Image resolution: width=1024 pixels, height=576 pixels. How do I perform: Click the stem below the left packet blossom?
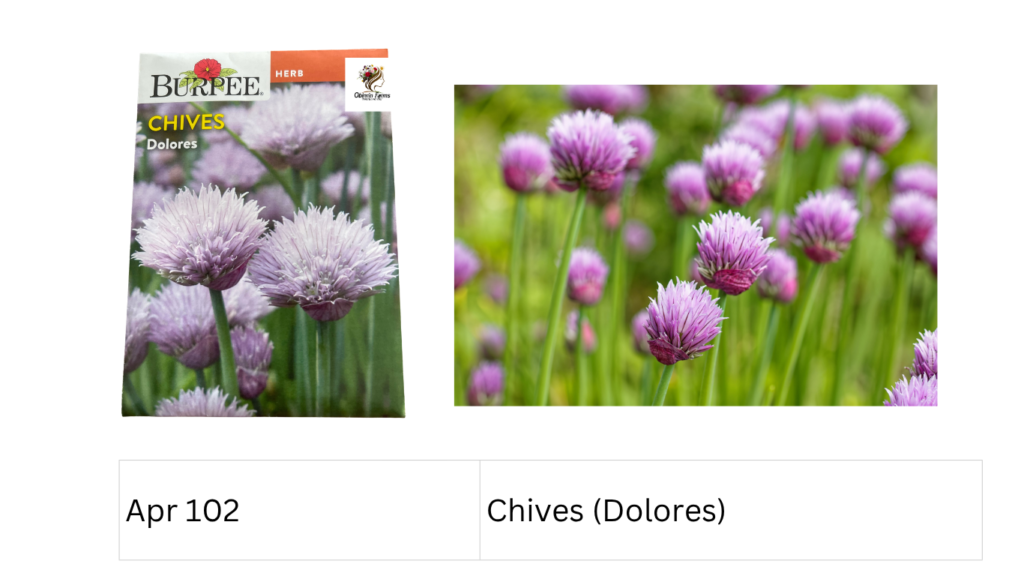tap(223, 340)
